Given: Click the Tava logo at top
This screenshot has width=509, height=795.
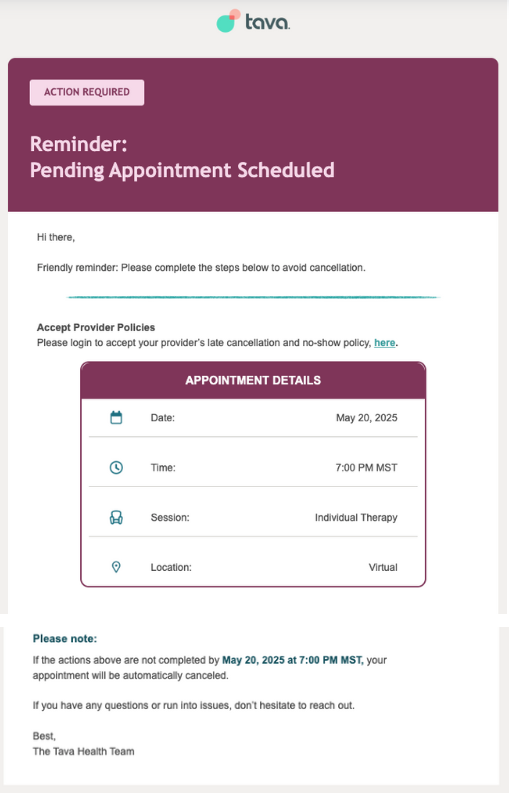Looking at the screenshot, I should point(253,21).
